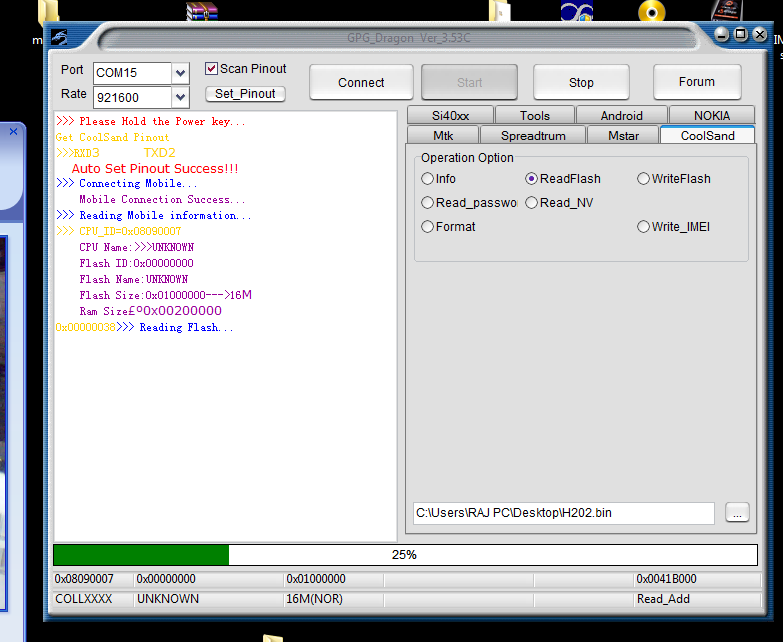Image resolution: width=783 pixels, height=642 pixels.
Task: Click the 0x0041B000 status bar address
Action: [x=667, y=579]
